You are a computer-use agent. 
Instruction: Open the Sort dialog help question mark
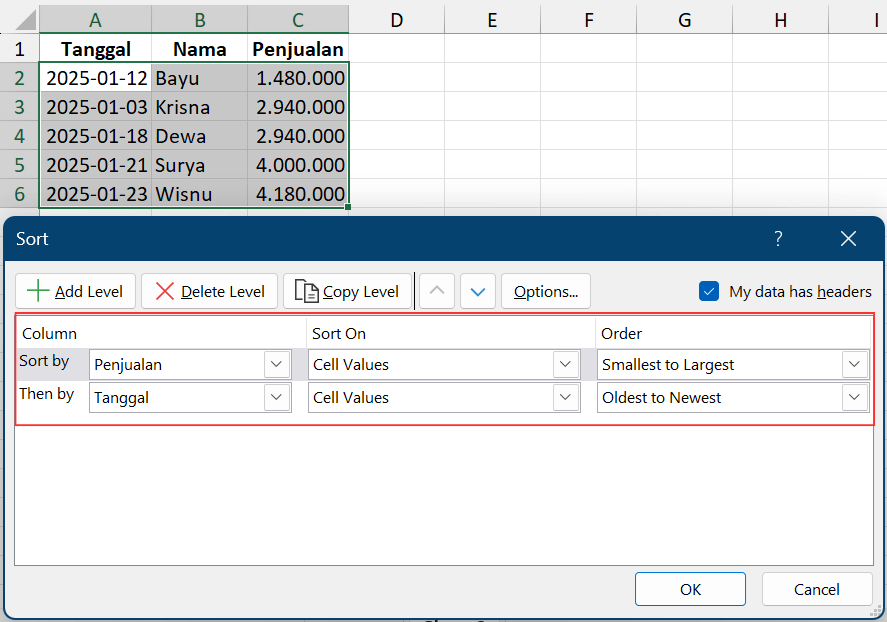(x=778, y=239)
